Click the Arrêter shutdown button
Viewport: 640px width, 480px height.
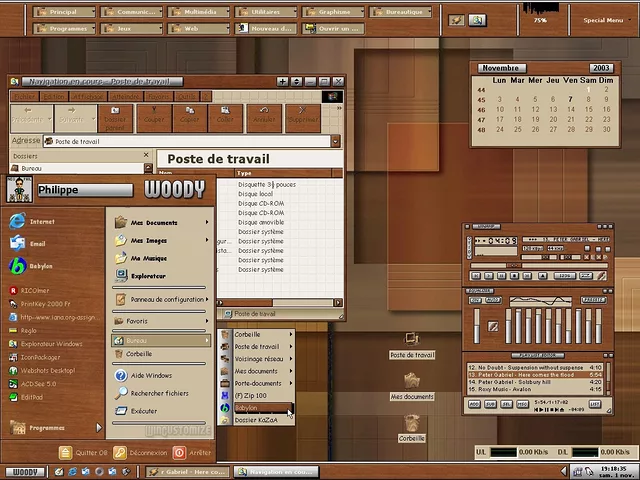(x=194, y=452)
